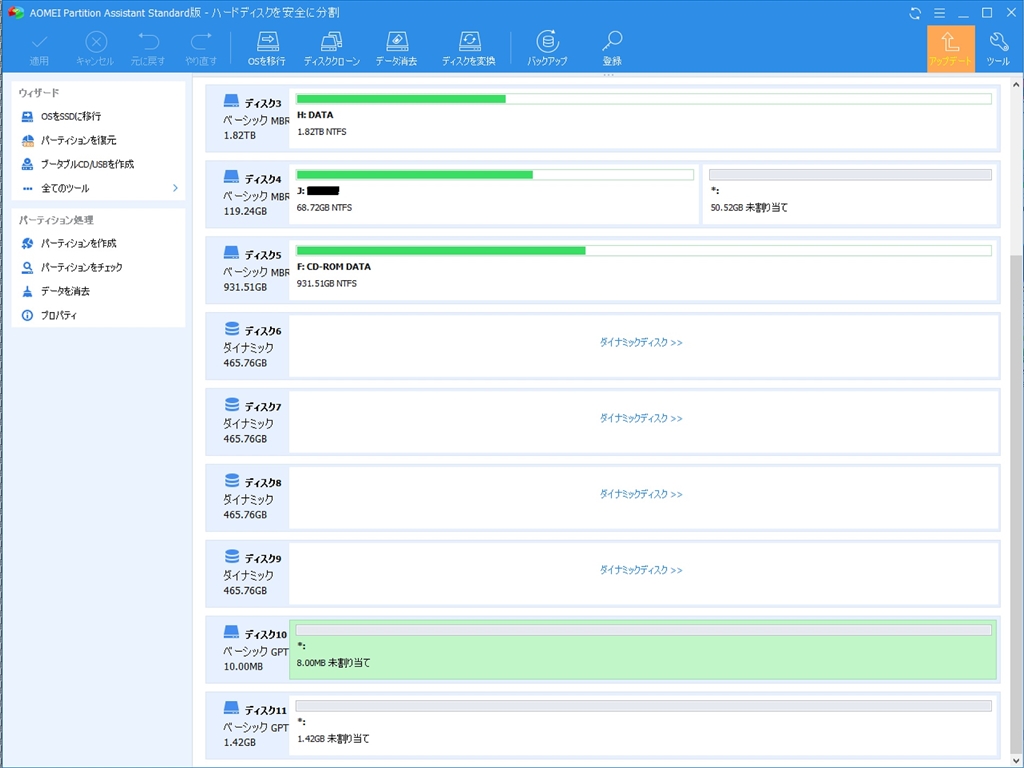Open ダイナミックディスク link for ディスク6

(x=641, y=342)
